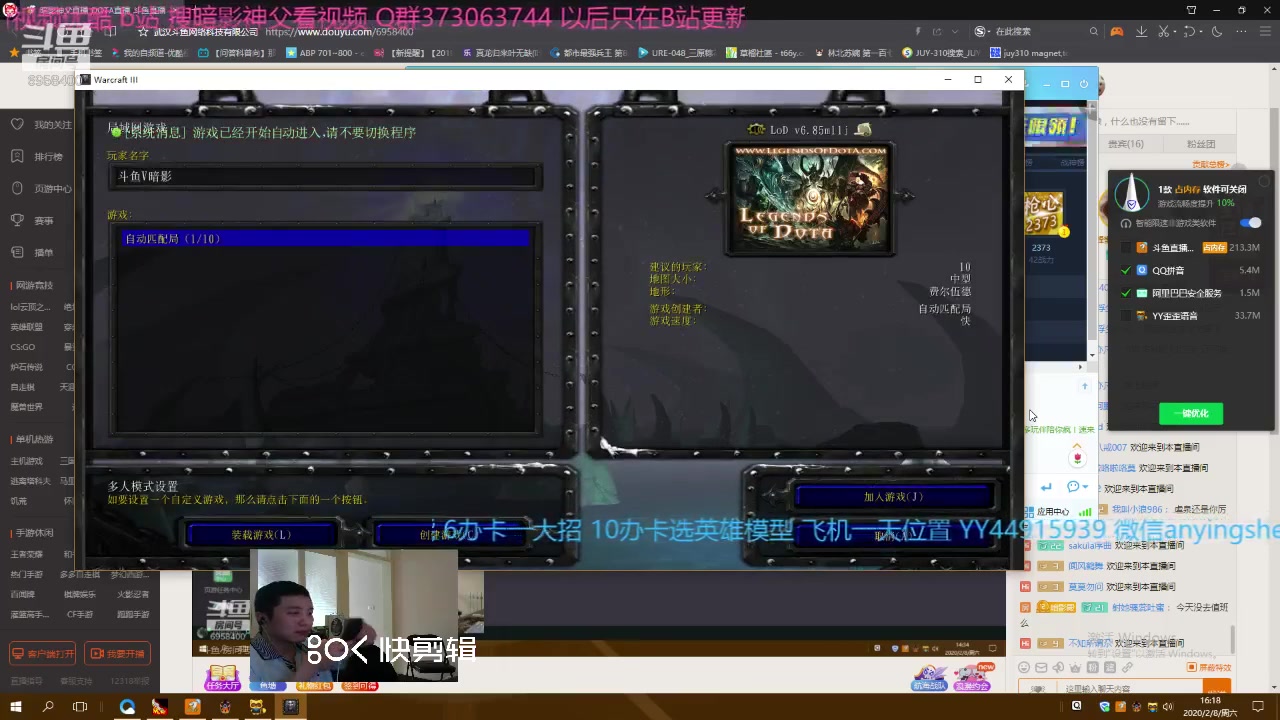Click the blue up-arrow button in chat area
This screenshot has width=1280, height=720.
click(1084, 386)
